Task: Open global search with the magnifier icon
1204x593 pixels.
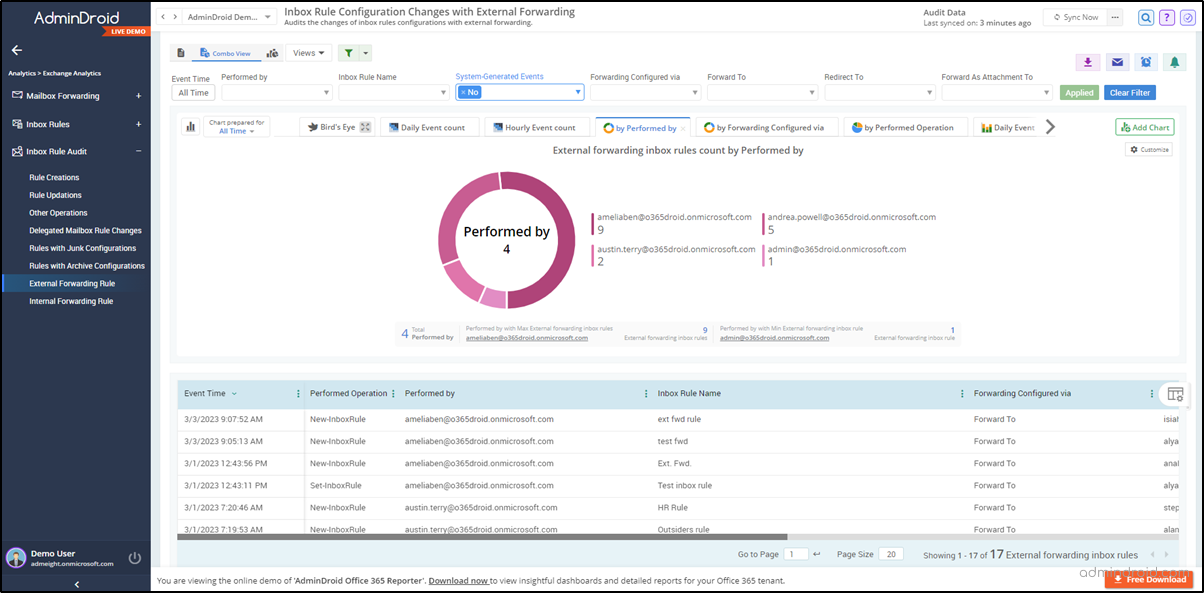Action: (x=1146, y=17)
